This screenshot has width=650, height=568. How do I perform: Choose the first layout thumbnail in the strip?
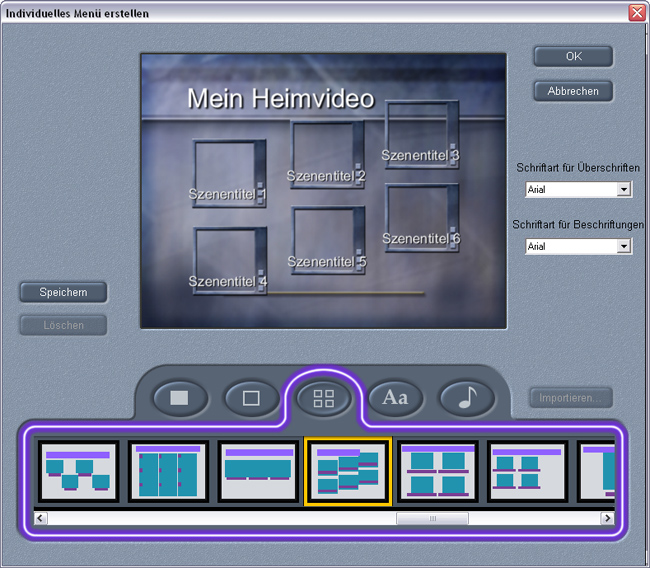tap(78, 470)
